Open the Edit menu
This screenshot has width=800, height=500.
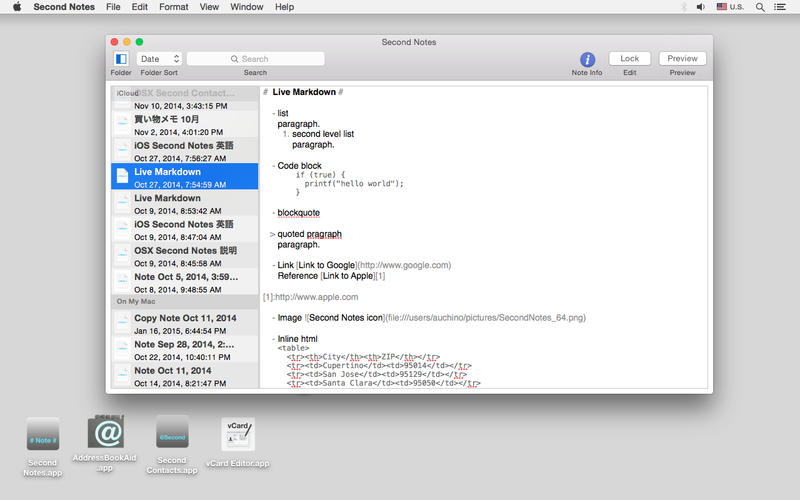click(x=139, y=7)
